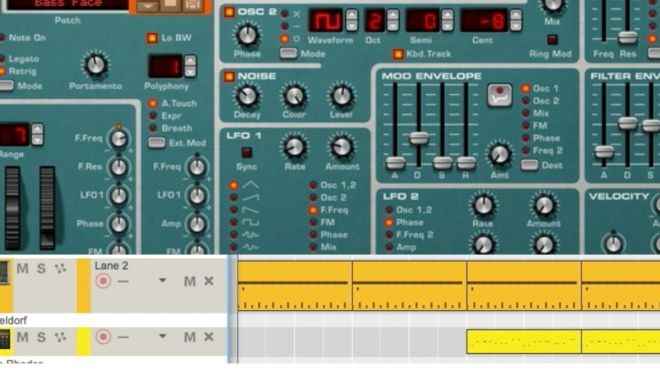Image resolution: width=660 pixels, height=371 pixels.
Task: Click the Mod Envelope Decay slider handle
Action: pos(419,138)
